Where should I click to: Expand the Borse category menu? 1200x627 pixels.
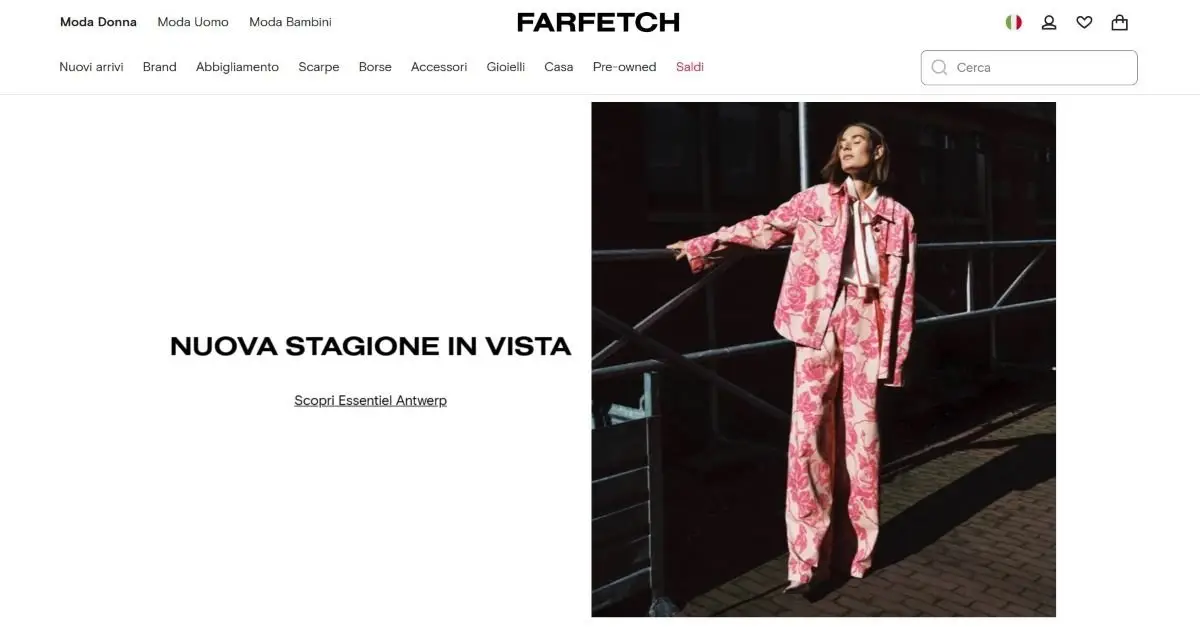coord(375,67)
